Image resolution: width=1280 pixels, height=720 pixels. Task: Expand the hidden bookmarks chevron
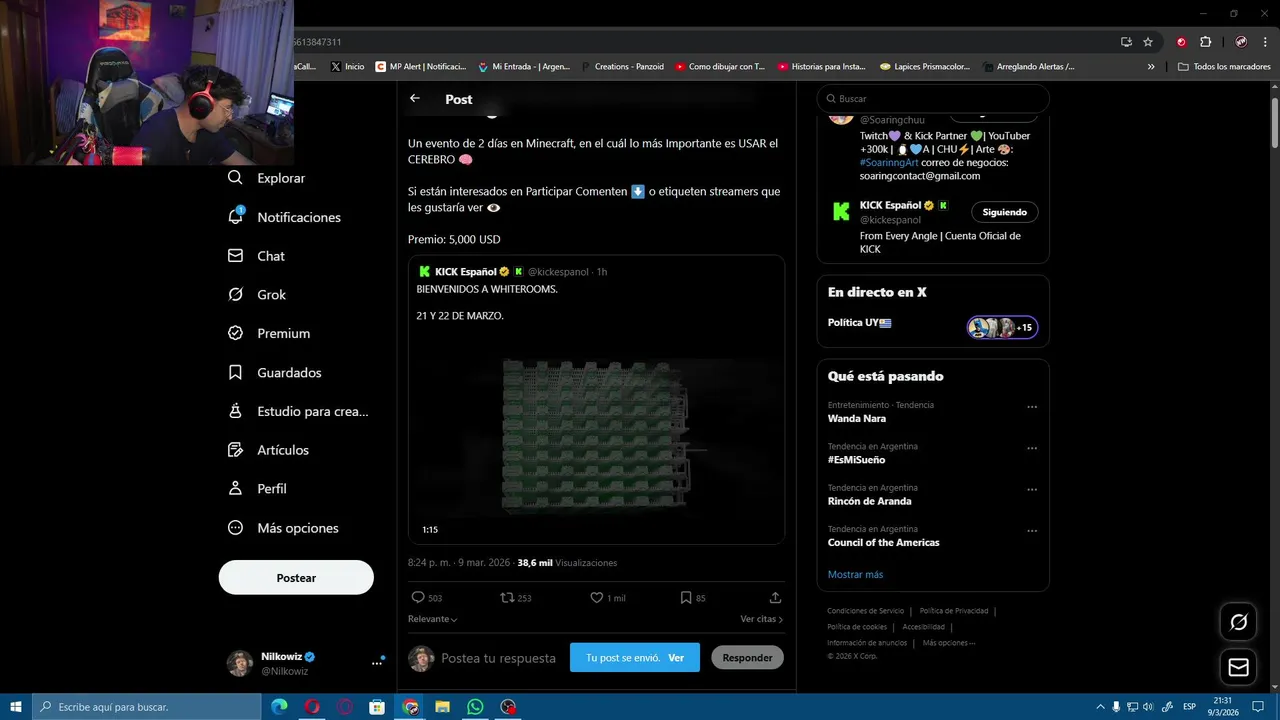tap(1151, 67)
